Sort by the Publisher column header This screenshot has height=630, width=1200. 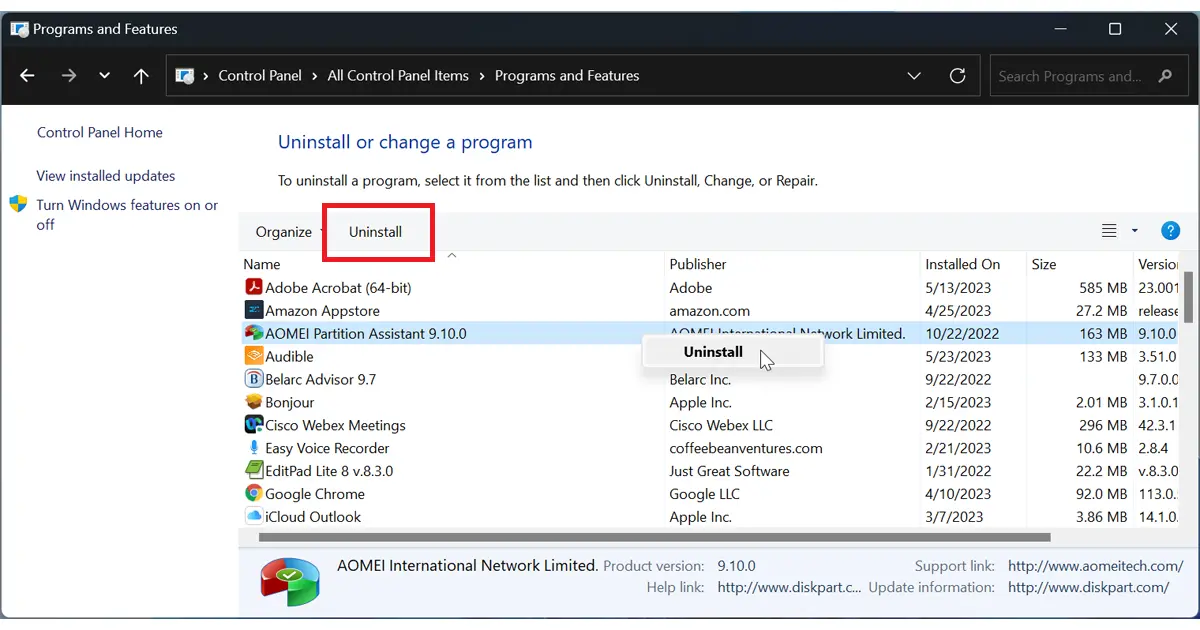click(698, 264)
